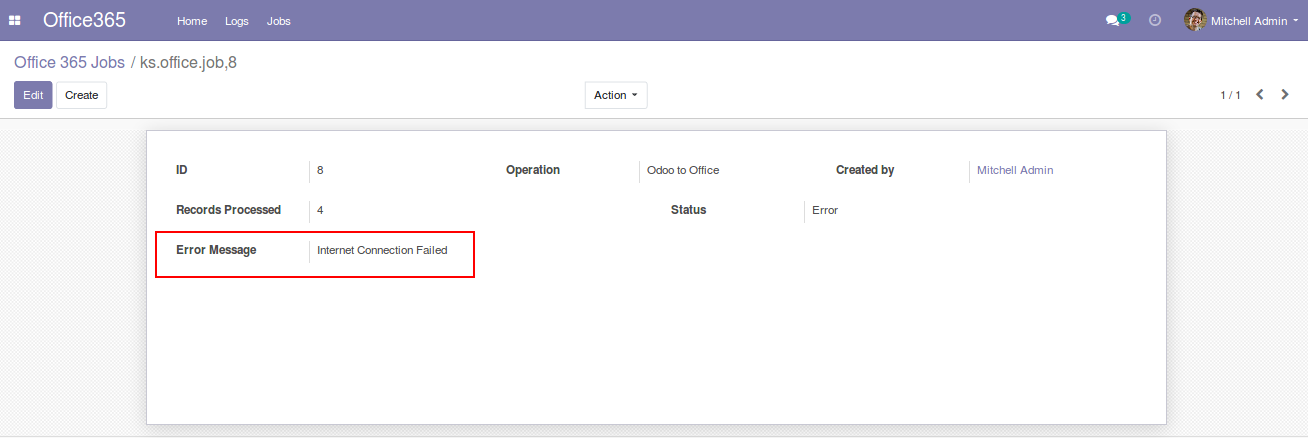Click the Office365 app title

click(84, 20)
